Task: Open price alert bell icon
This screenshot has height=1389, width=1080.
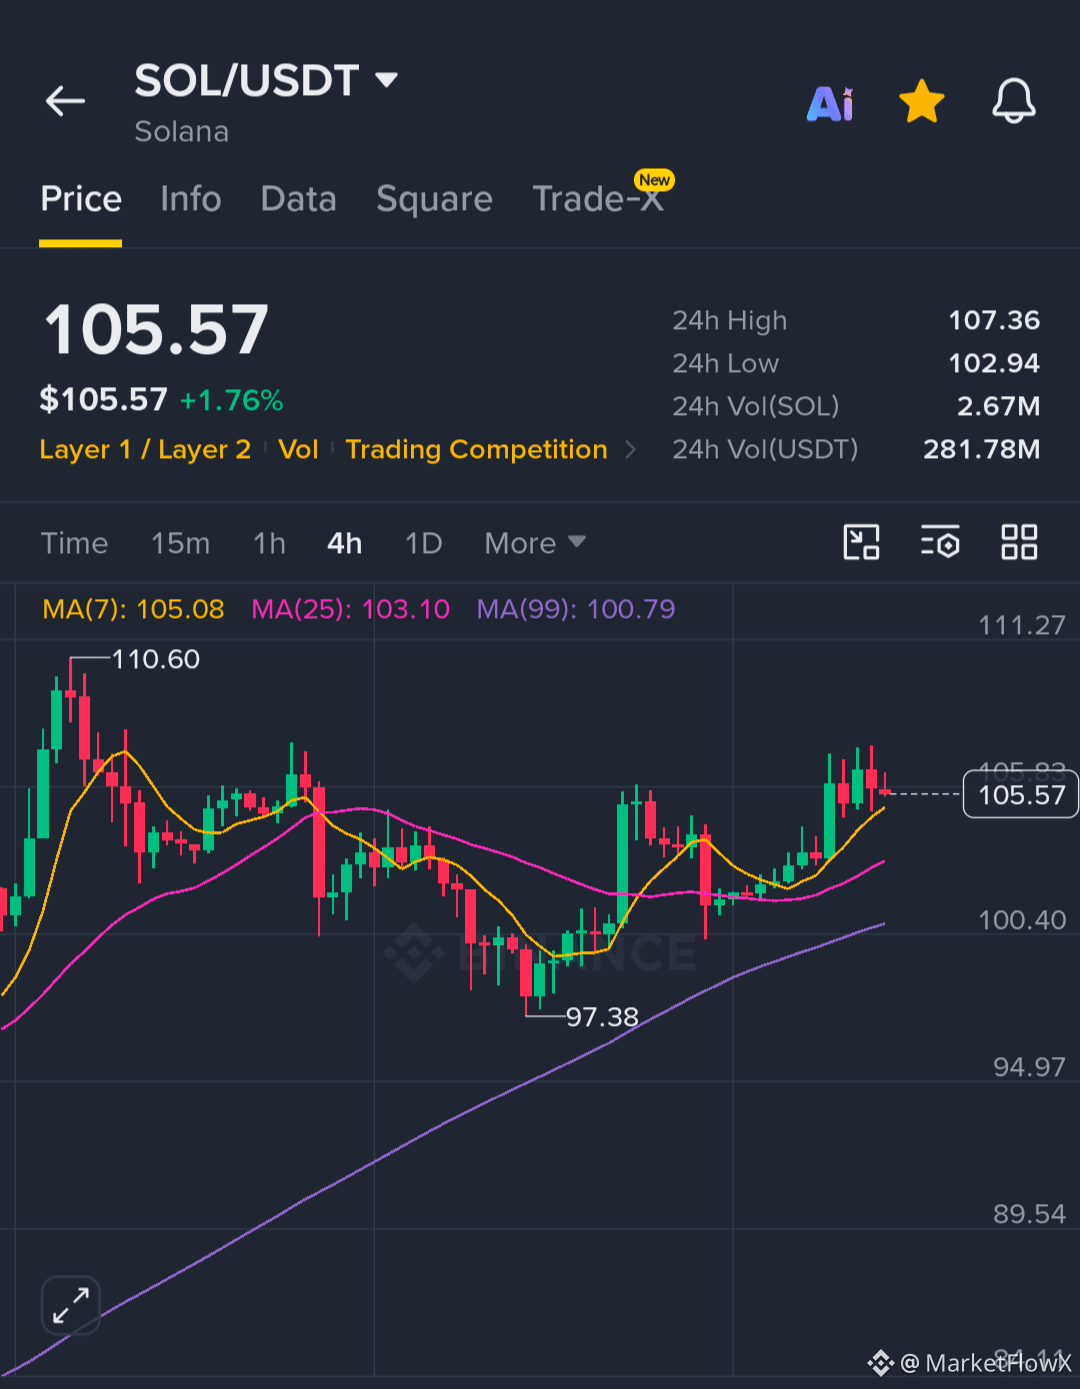Action: (x=1013, y=101)
